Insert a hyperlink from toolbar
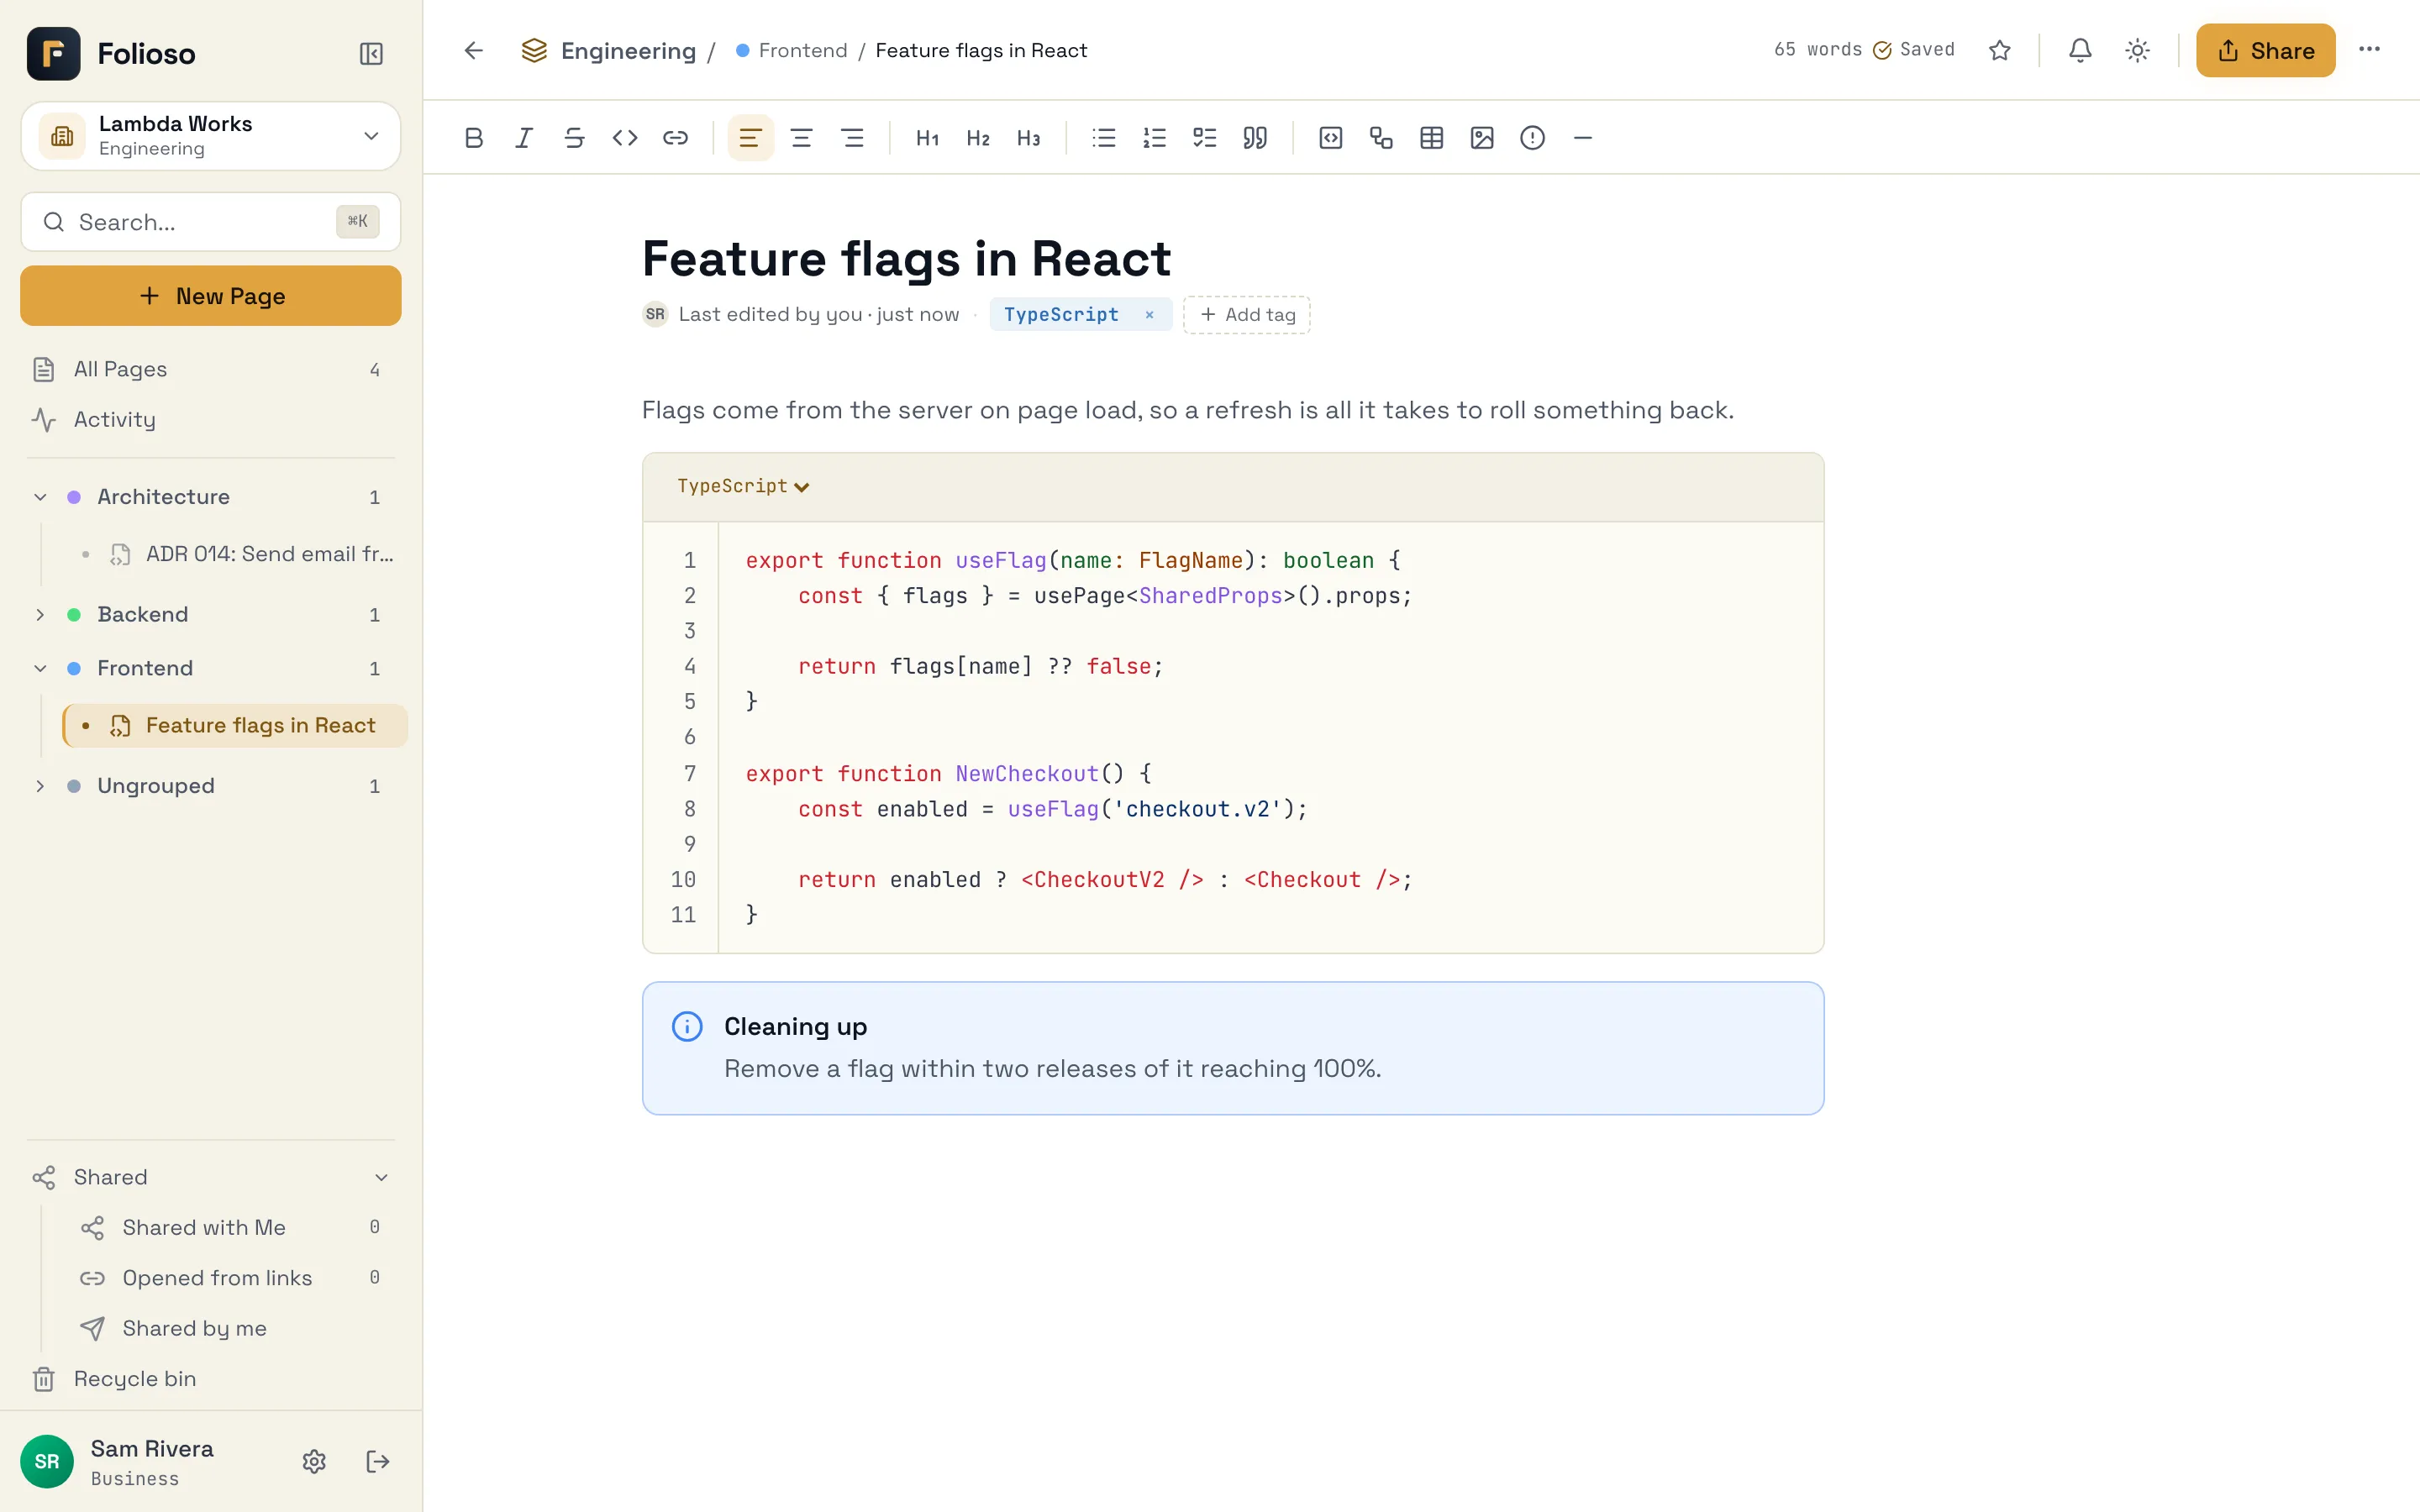The height and width of the screenshot is (1512, 2420). [675, 138]
